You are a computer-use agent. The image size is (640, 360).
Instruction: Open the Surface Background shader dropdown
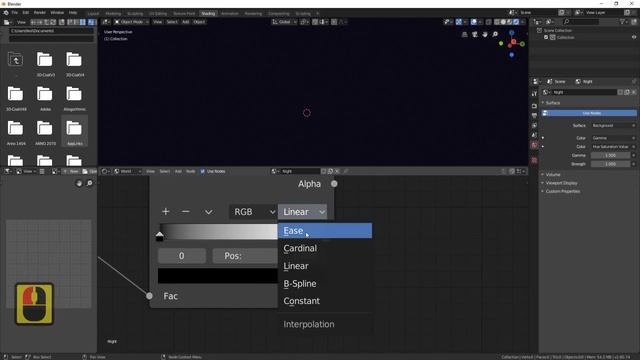(613, 126)
